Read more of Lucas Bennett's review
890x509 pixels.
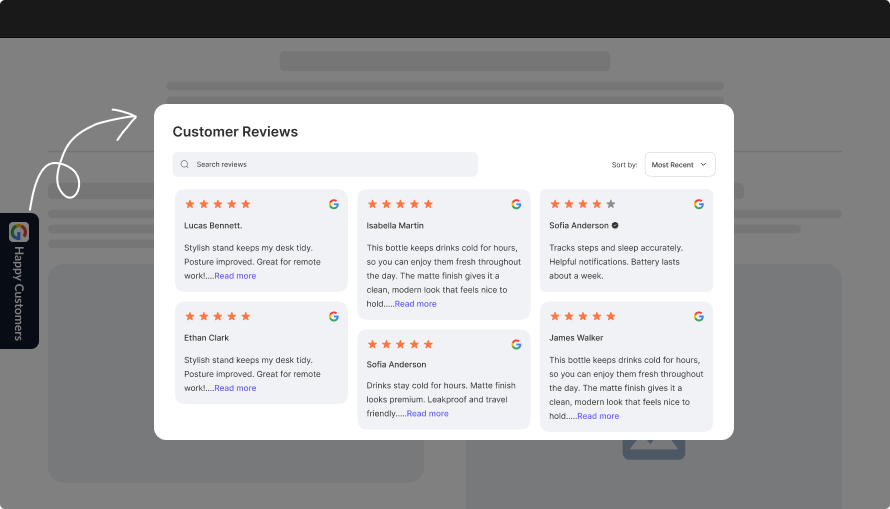[235, 276]
